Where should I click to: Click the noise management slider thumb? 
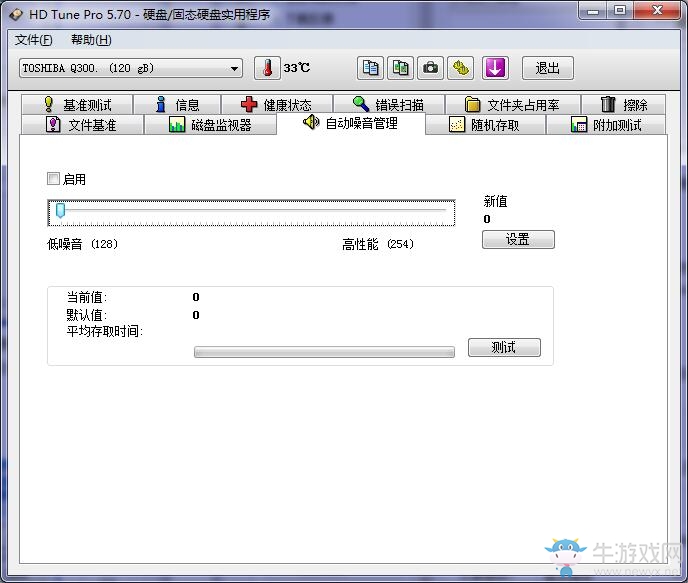pos(61,211)
